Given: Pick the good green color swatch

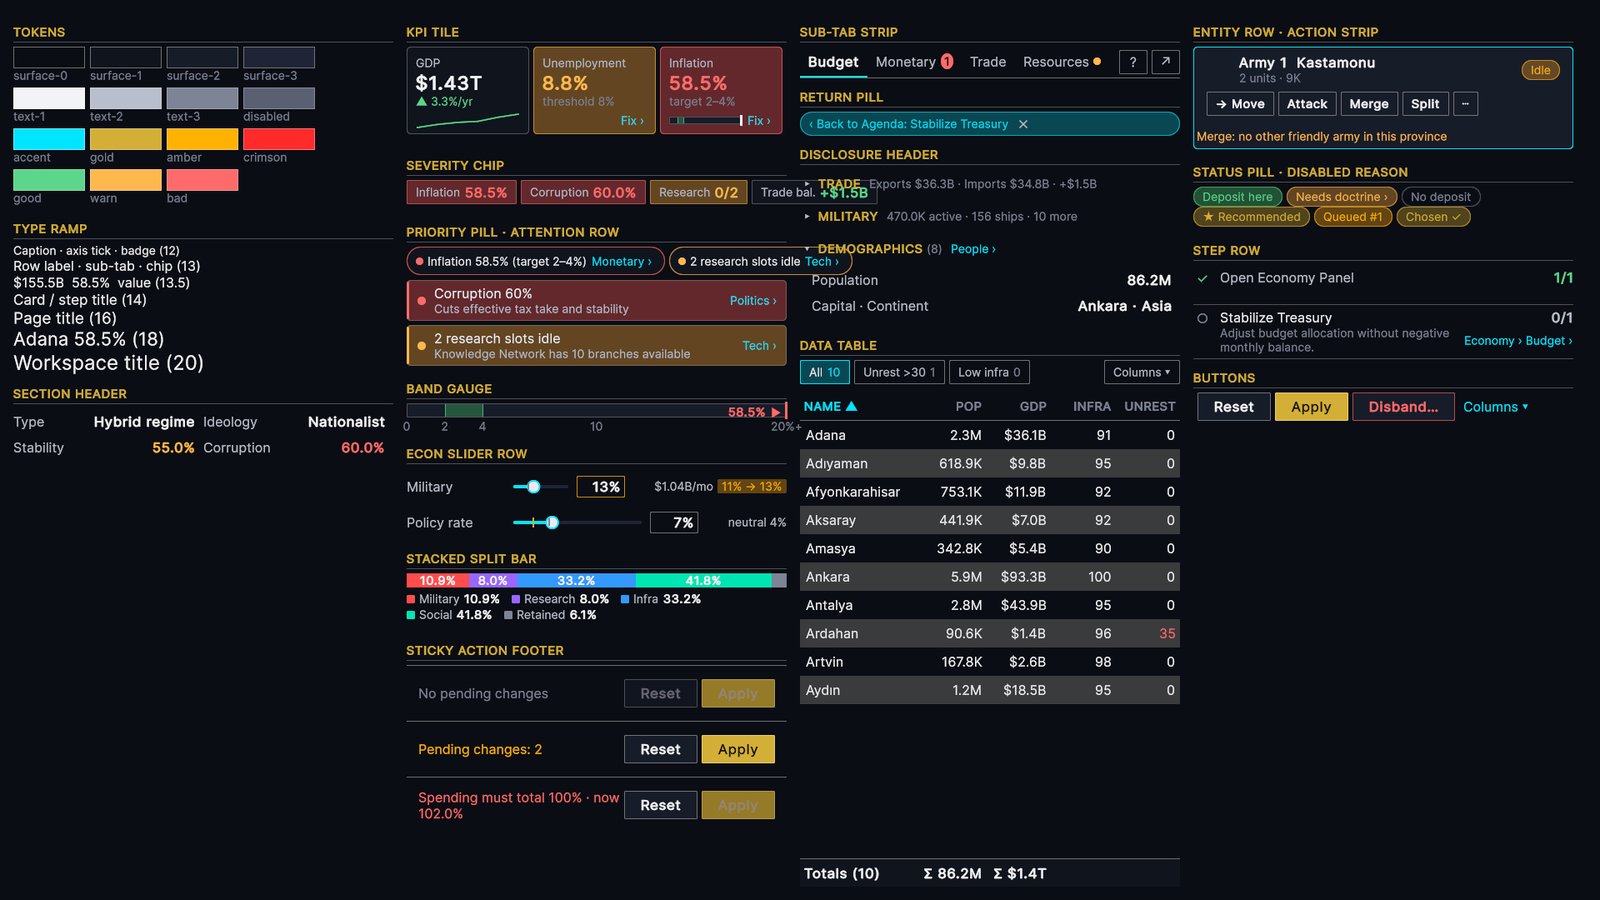Looking at the screenshot, I should pyautogui.click(x=49, y=180).
